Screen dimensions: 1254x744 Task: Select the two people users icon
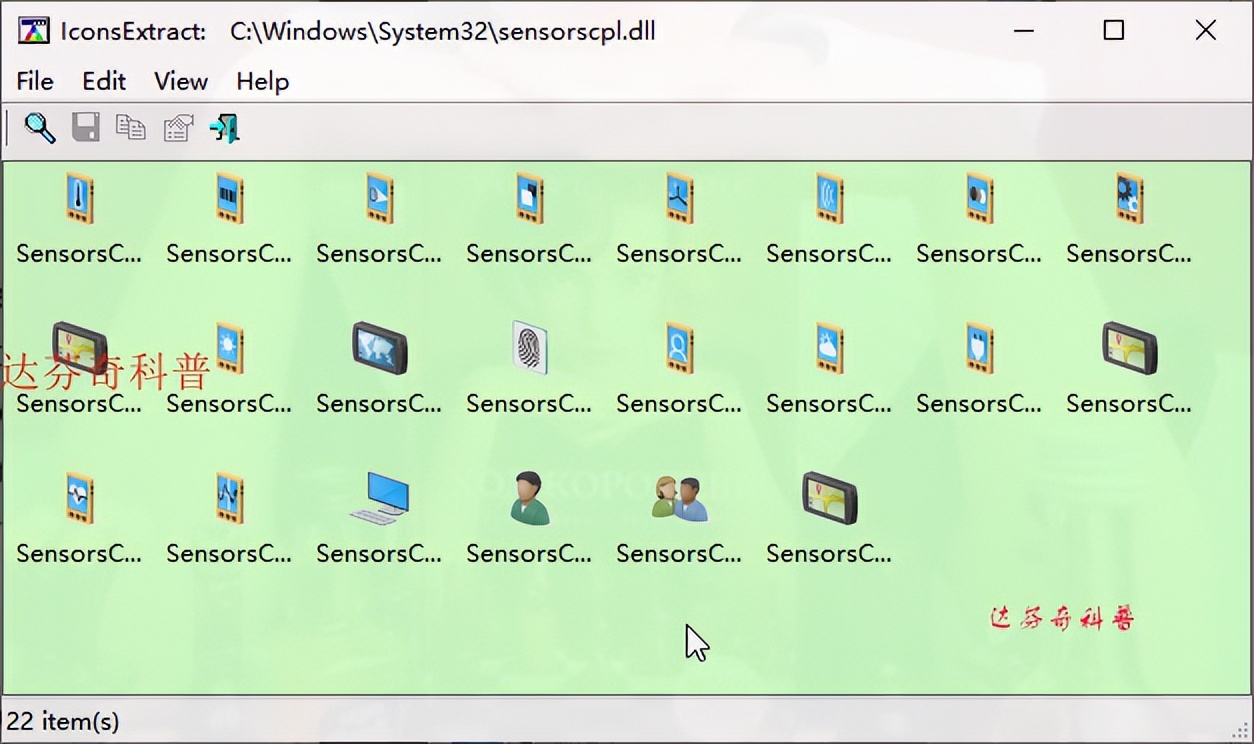679,498
